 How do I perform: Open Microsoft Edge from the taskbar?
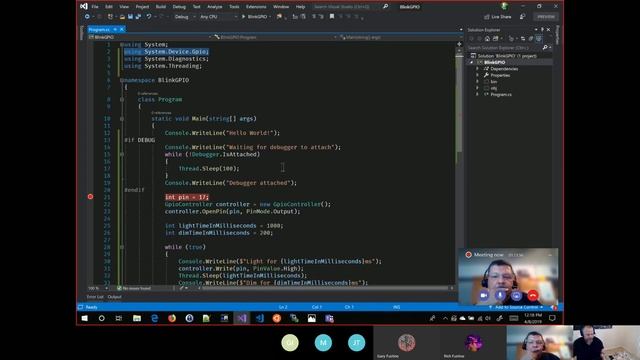(155, 318)
